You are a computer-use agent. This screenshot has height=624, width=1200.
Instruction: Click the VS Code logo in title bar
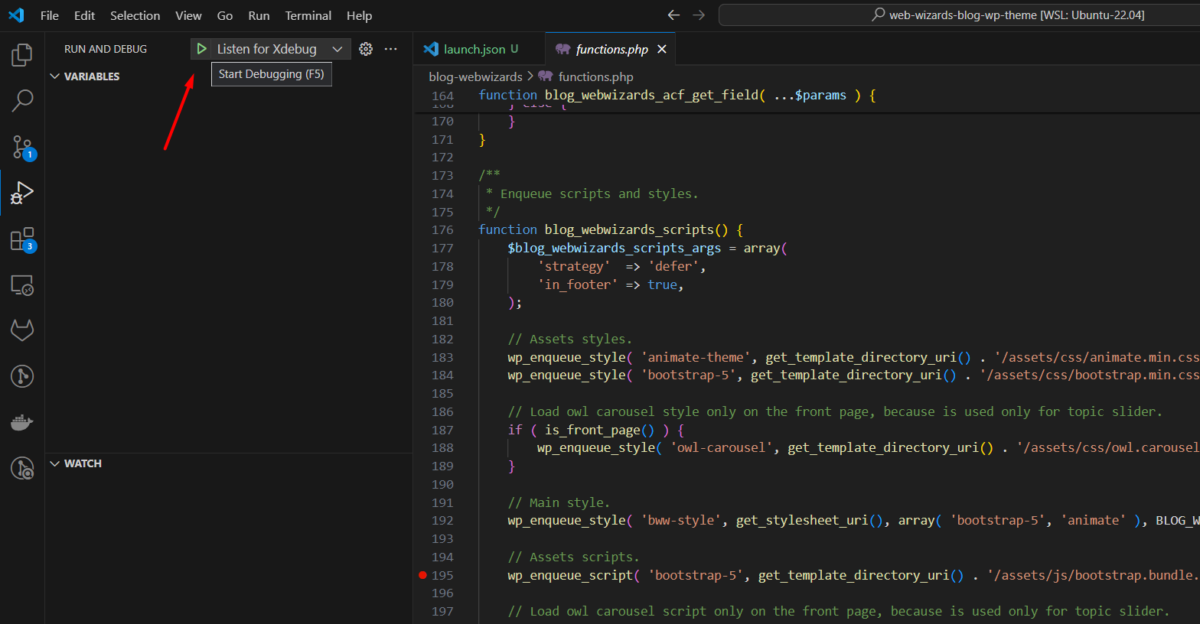(x=15, y=15)
